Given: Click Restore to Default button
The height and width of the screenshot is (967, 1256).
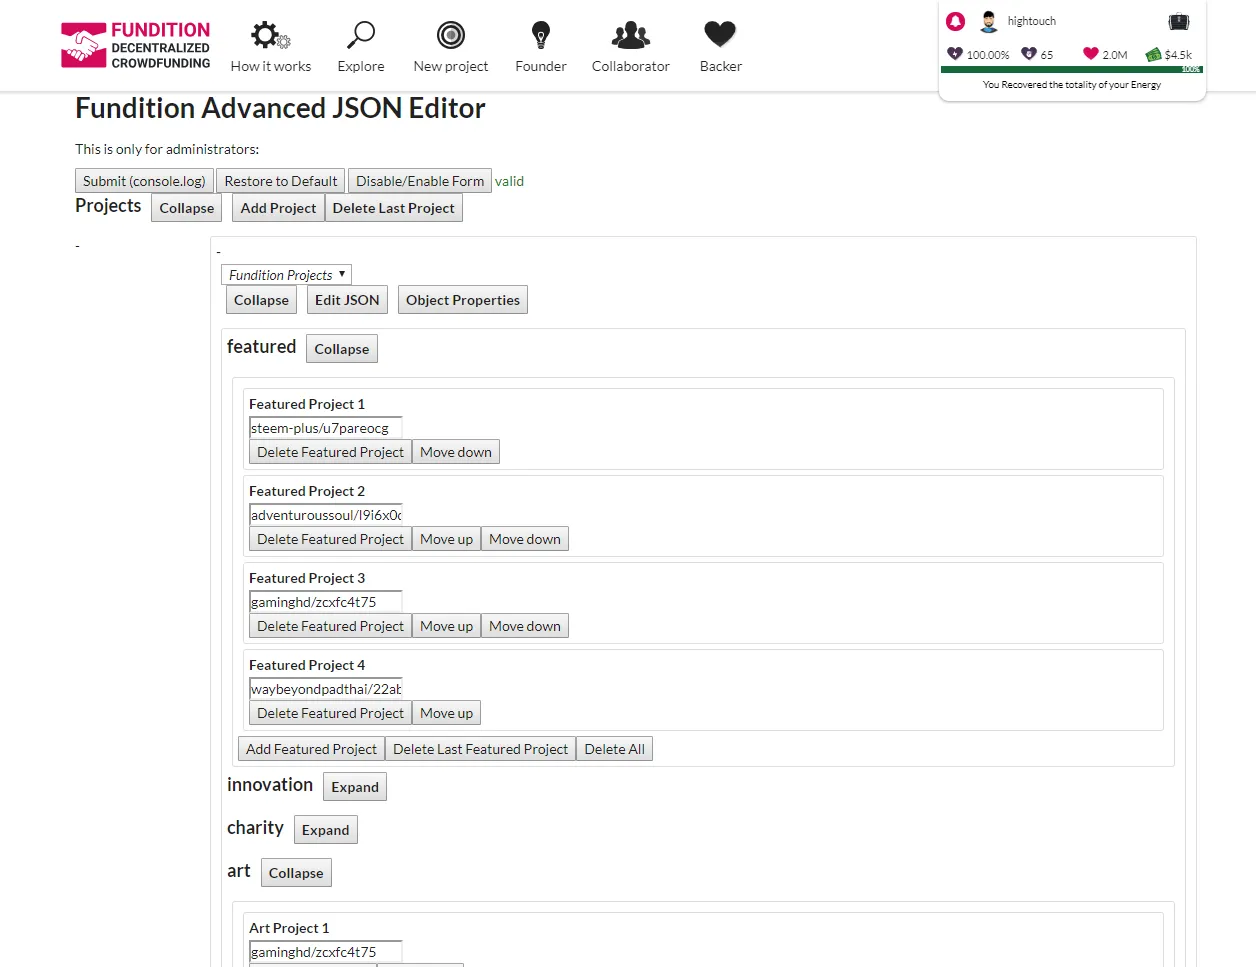Looking at the screenshot, I should (281, 181).
